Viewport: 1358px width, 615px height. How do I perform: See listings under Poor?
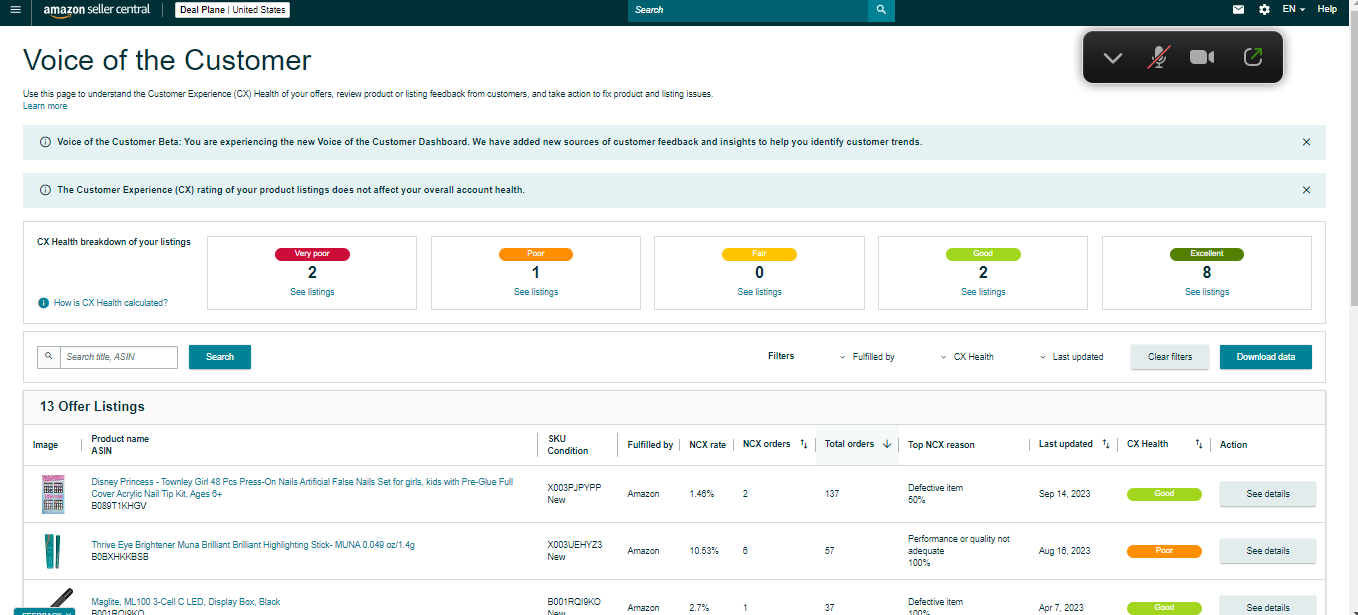click(536, 292)
